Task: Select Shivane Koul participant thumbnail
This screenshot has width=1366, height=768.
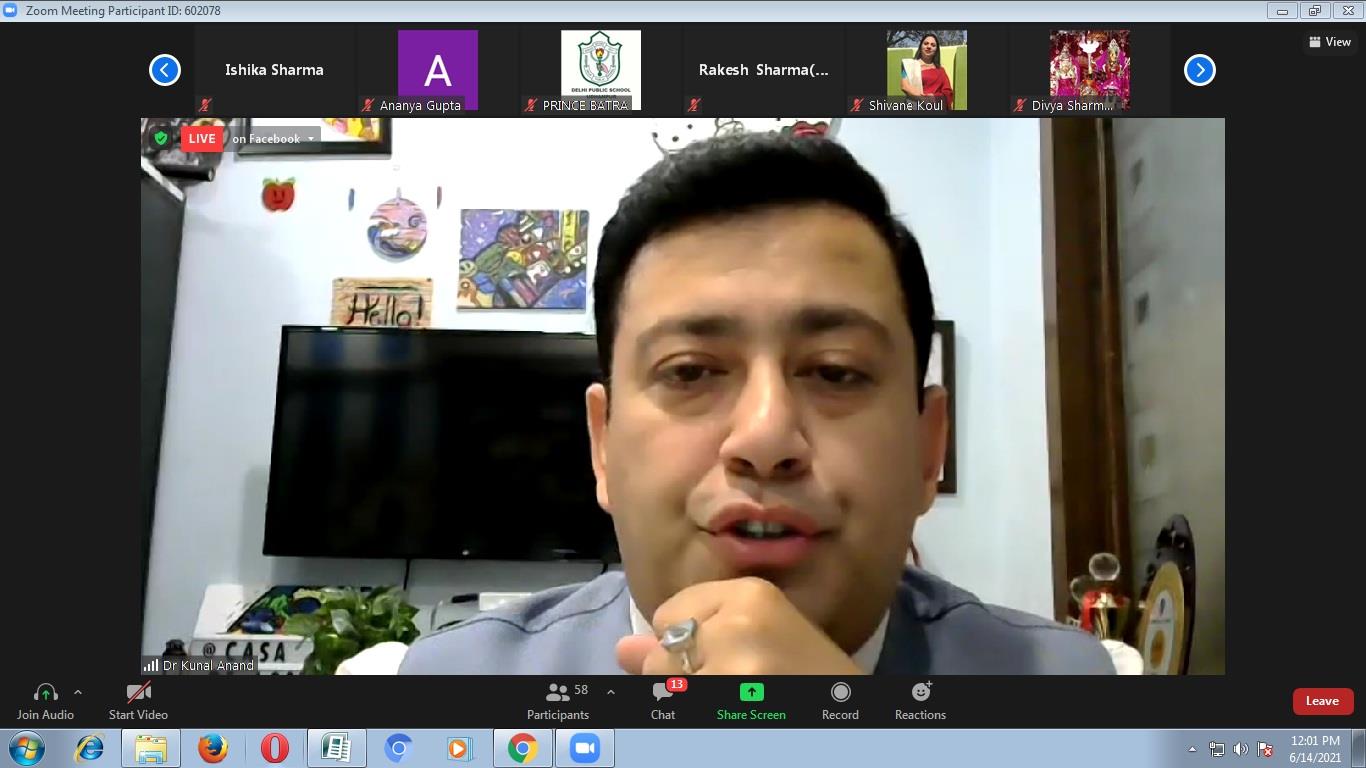Action: 926,70
